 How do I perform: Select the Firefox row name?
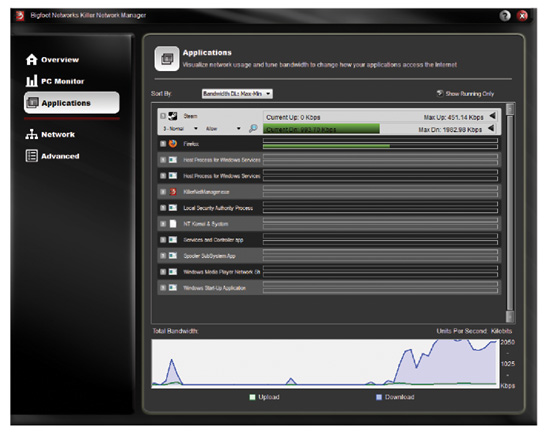click(191, 144)
